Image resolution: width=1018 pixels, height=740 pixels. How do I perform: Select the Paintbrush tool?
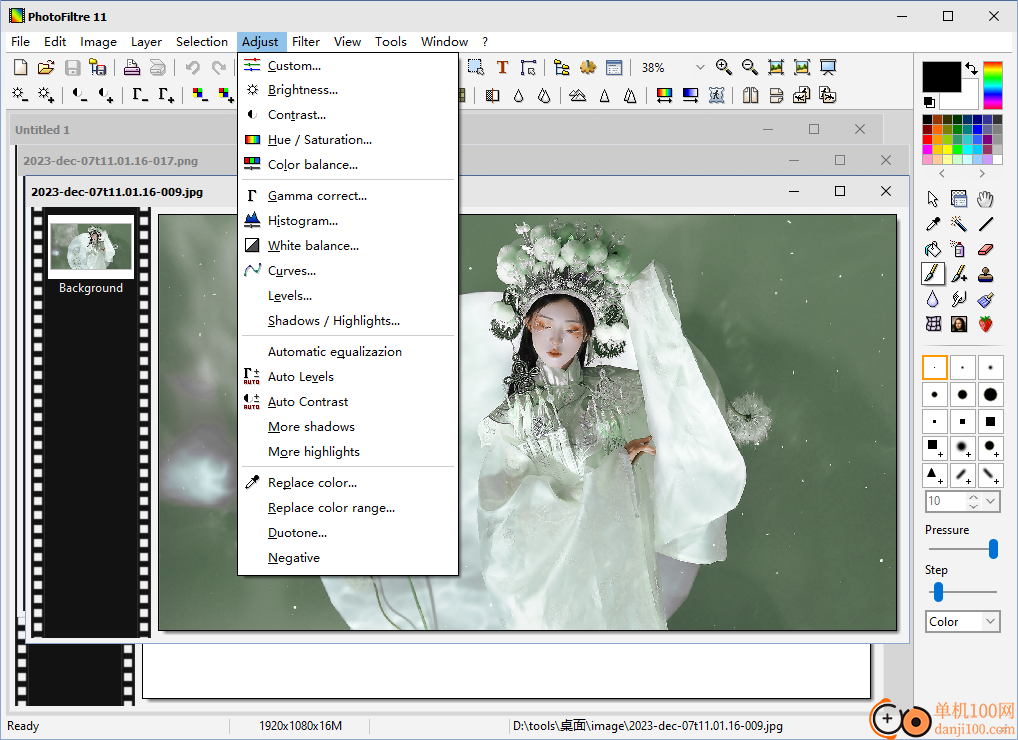click(933, 274)
